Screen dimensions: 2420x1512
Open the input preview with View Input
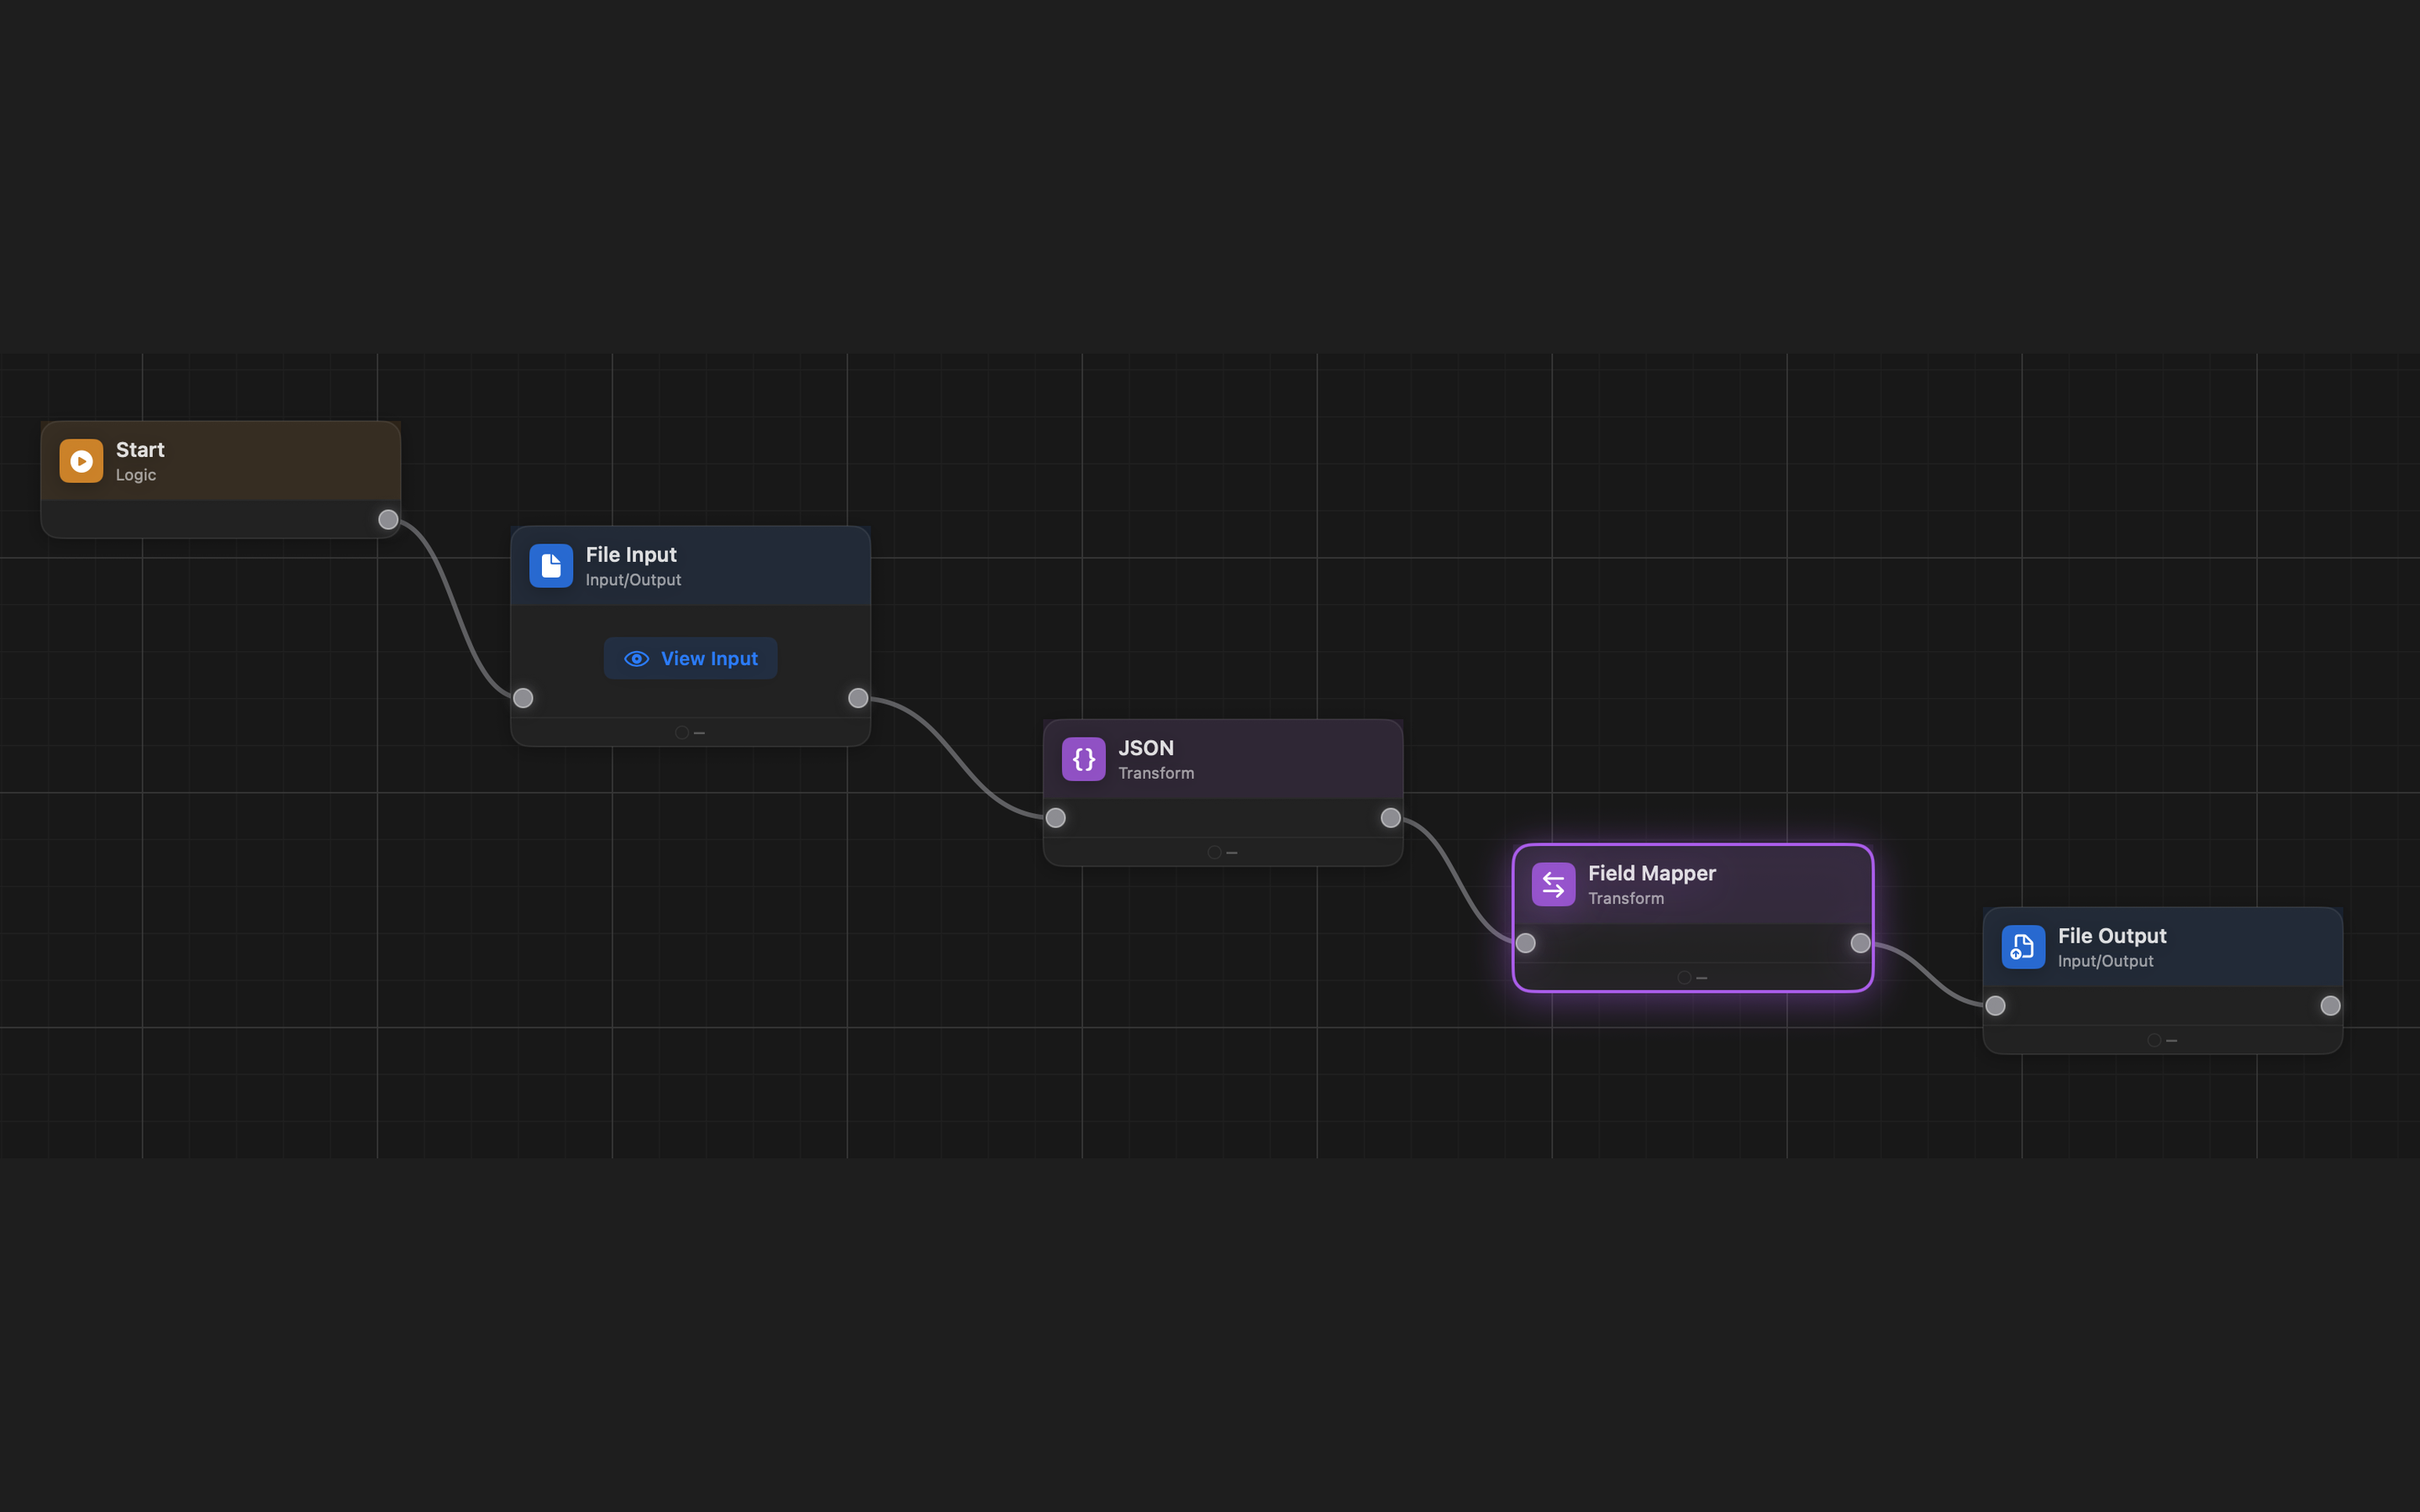690,658
